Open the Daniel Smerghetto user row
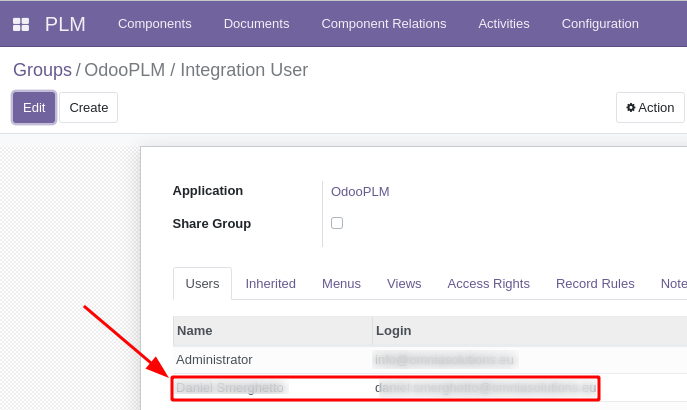The height and width of the screenshot is (410, 687). (430, 388)
